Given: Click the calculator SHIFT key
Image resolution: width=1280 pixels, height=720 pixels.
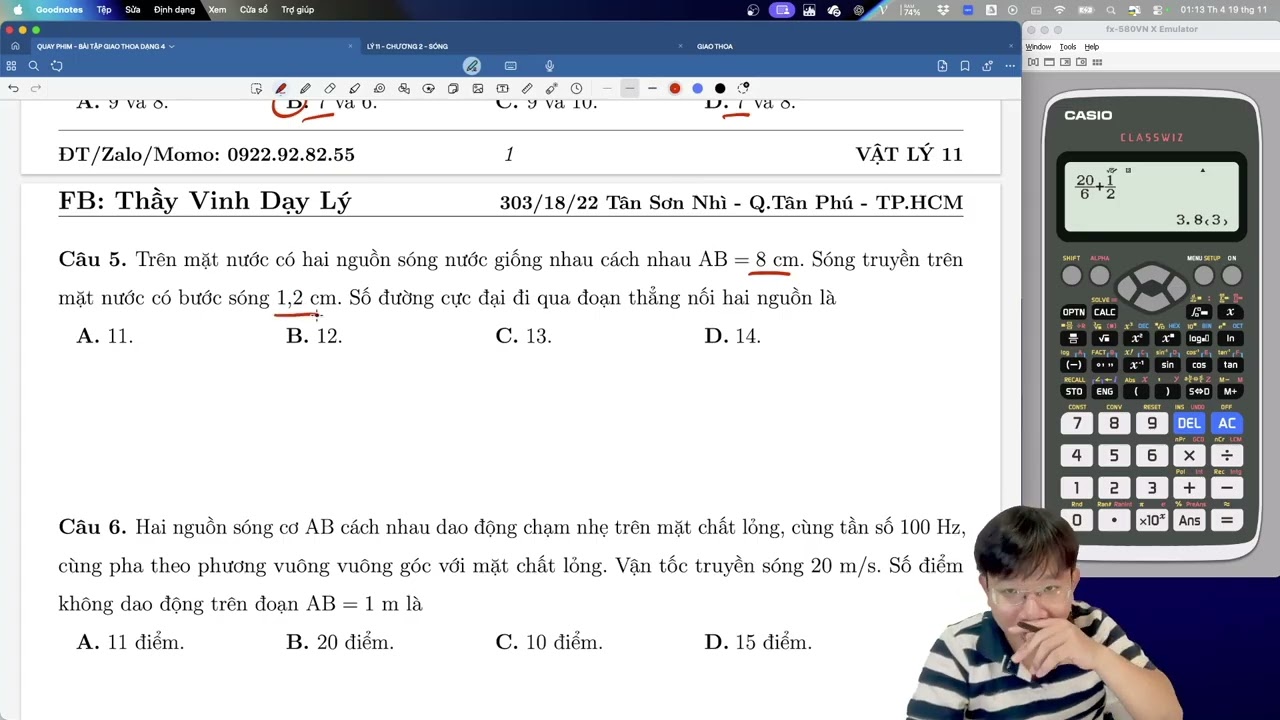Looking at the screenshot, I should [x=1072, y=275].
